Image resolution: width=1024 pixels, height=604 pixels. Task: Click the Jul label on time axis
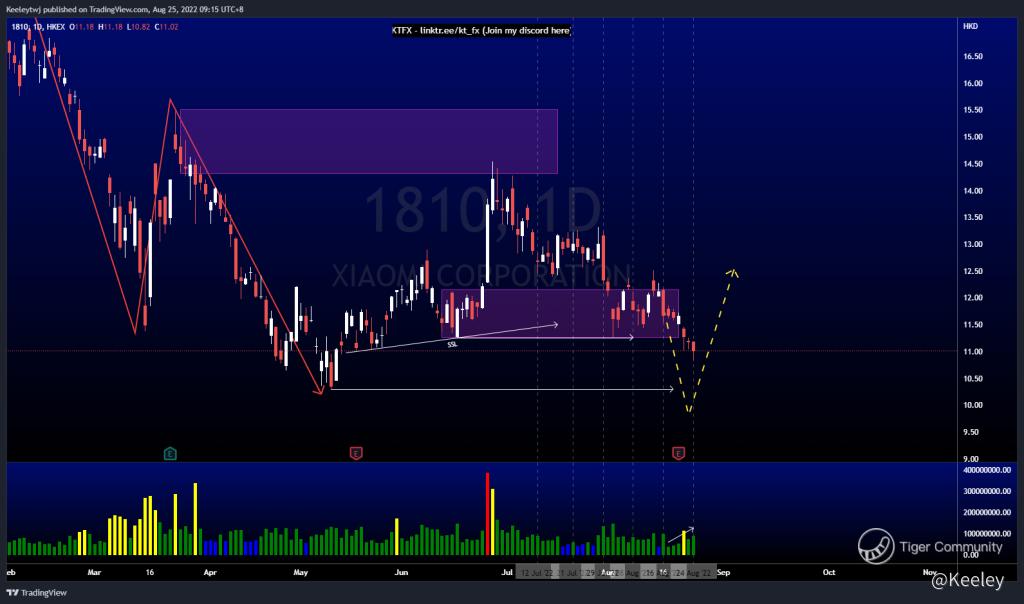click(507, 572)
